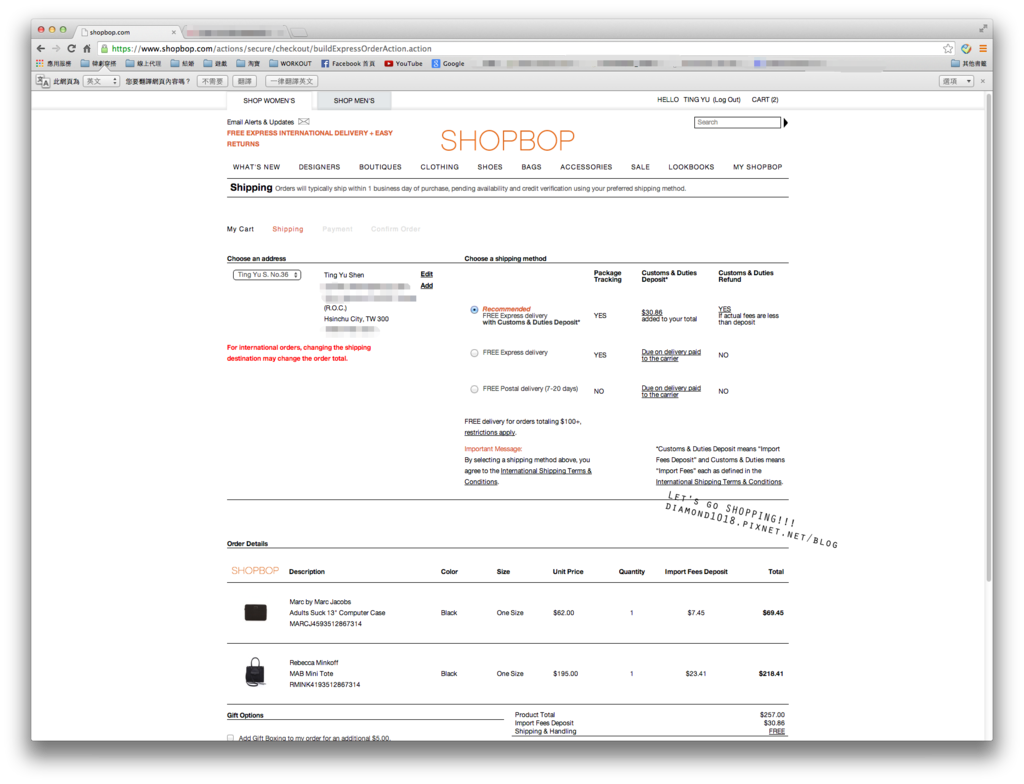Click the Rebecca Minkoff tote thumbnail

coord(255,672)
